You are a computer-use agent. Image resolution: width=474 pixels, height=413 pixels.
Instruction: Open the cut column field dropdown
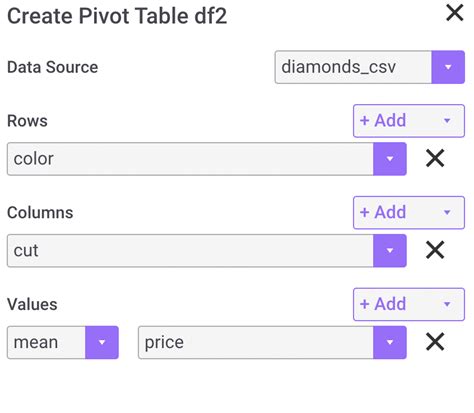(207, 251)
